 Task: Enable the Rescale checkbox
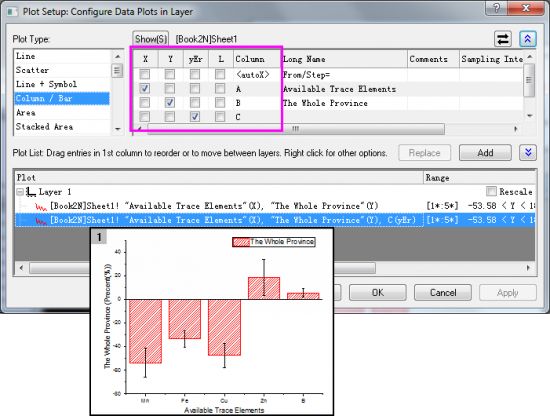click(x=491, y=191)
